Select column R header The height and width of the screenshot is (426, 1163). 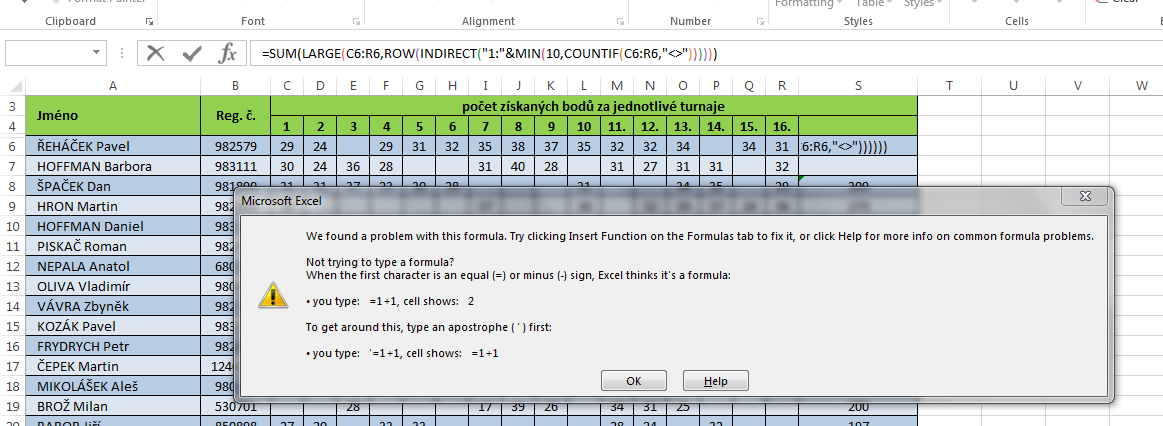point(782,86)
